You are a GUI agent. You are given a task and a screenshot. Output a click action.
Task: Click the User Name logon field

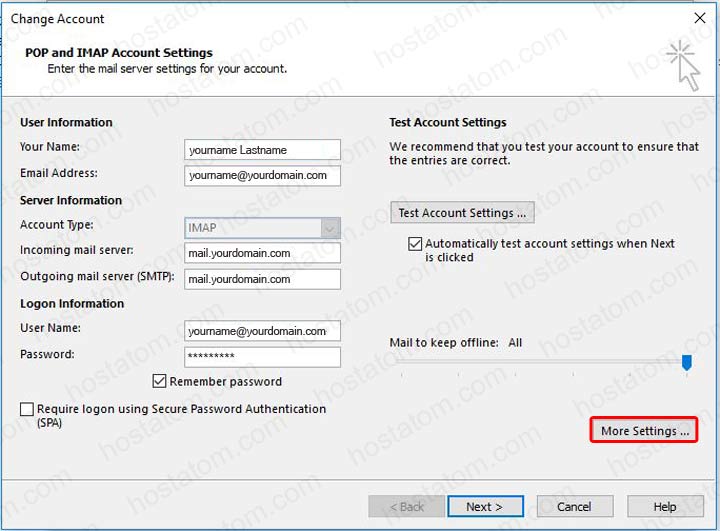click(x=262, y=331)
